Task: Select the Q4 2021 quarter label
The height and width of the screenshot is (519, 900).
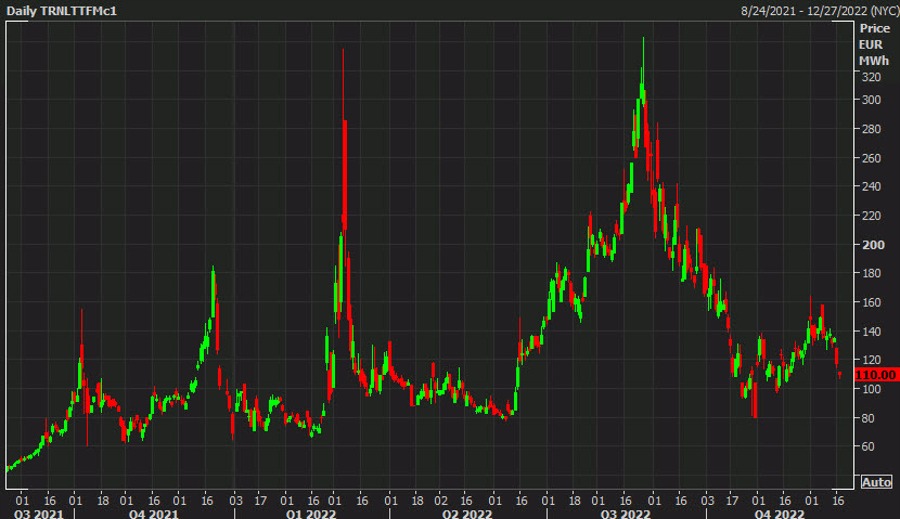Action: coord(143,511)
